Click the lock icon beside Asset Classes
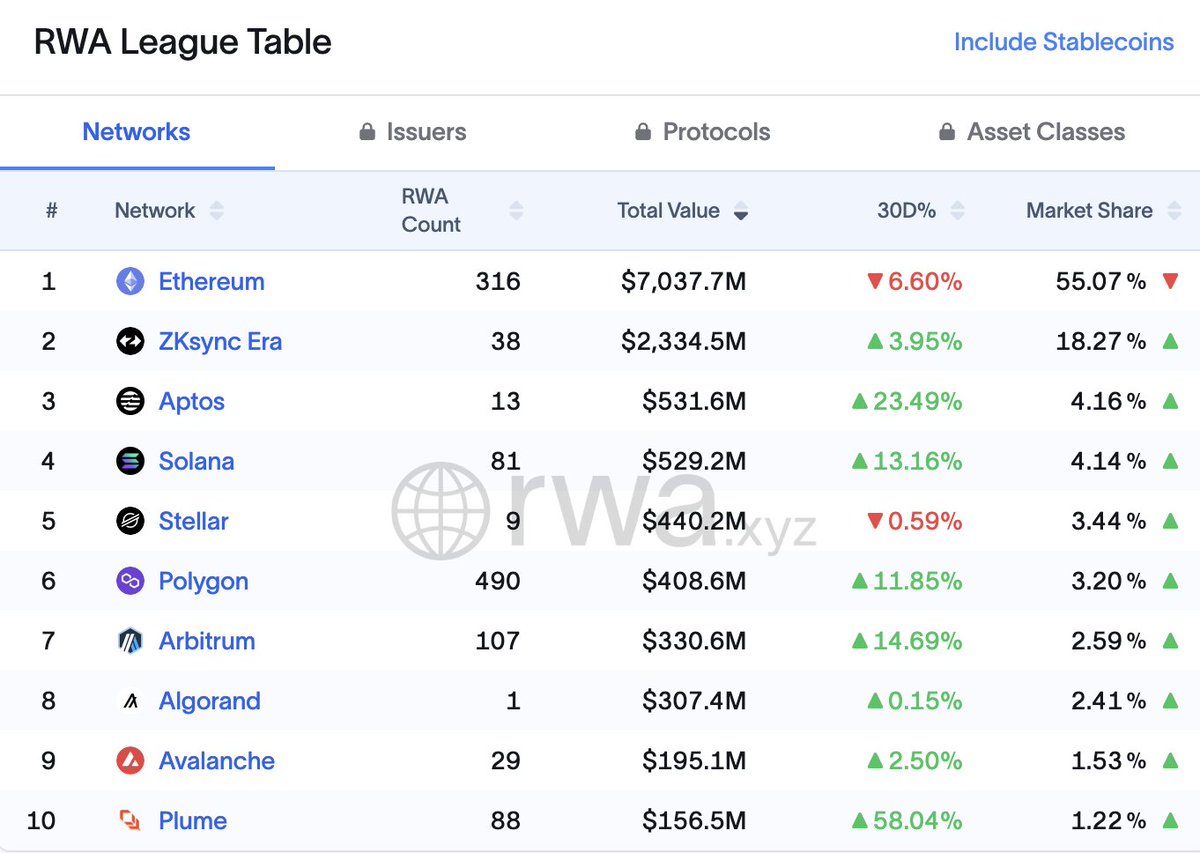The width and height of the screenshot is (1200, 853). [x=947, y=132]
